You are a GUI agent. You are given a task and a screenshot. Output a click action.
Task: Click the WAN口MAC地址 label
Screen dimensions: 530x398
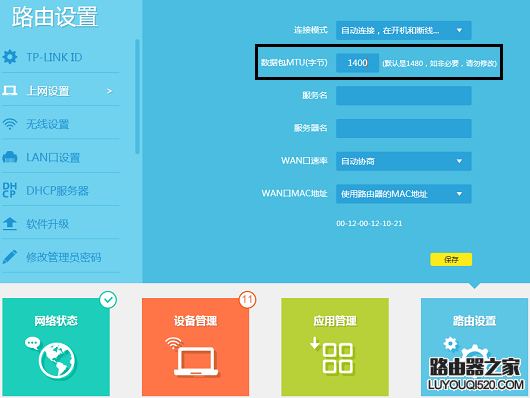pos(294,193)
